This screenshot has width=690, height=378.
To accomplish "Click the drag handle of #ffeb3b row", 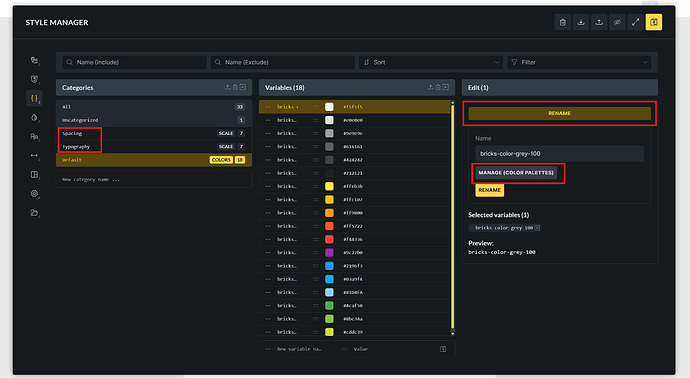I will [315, 187].
